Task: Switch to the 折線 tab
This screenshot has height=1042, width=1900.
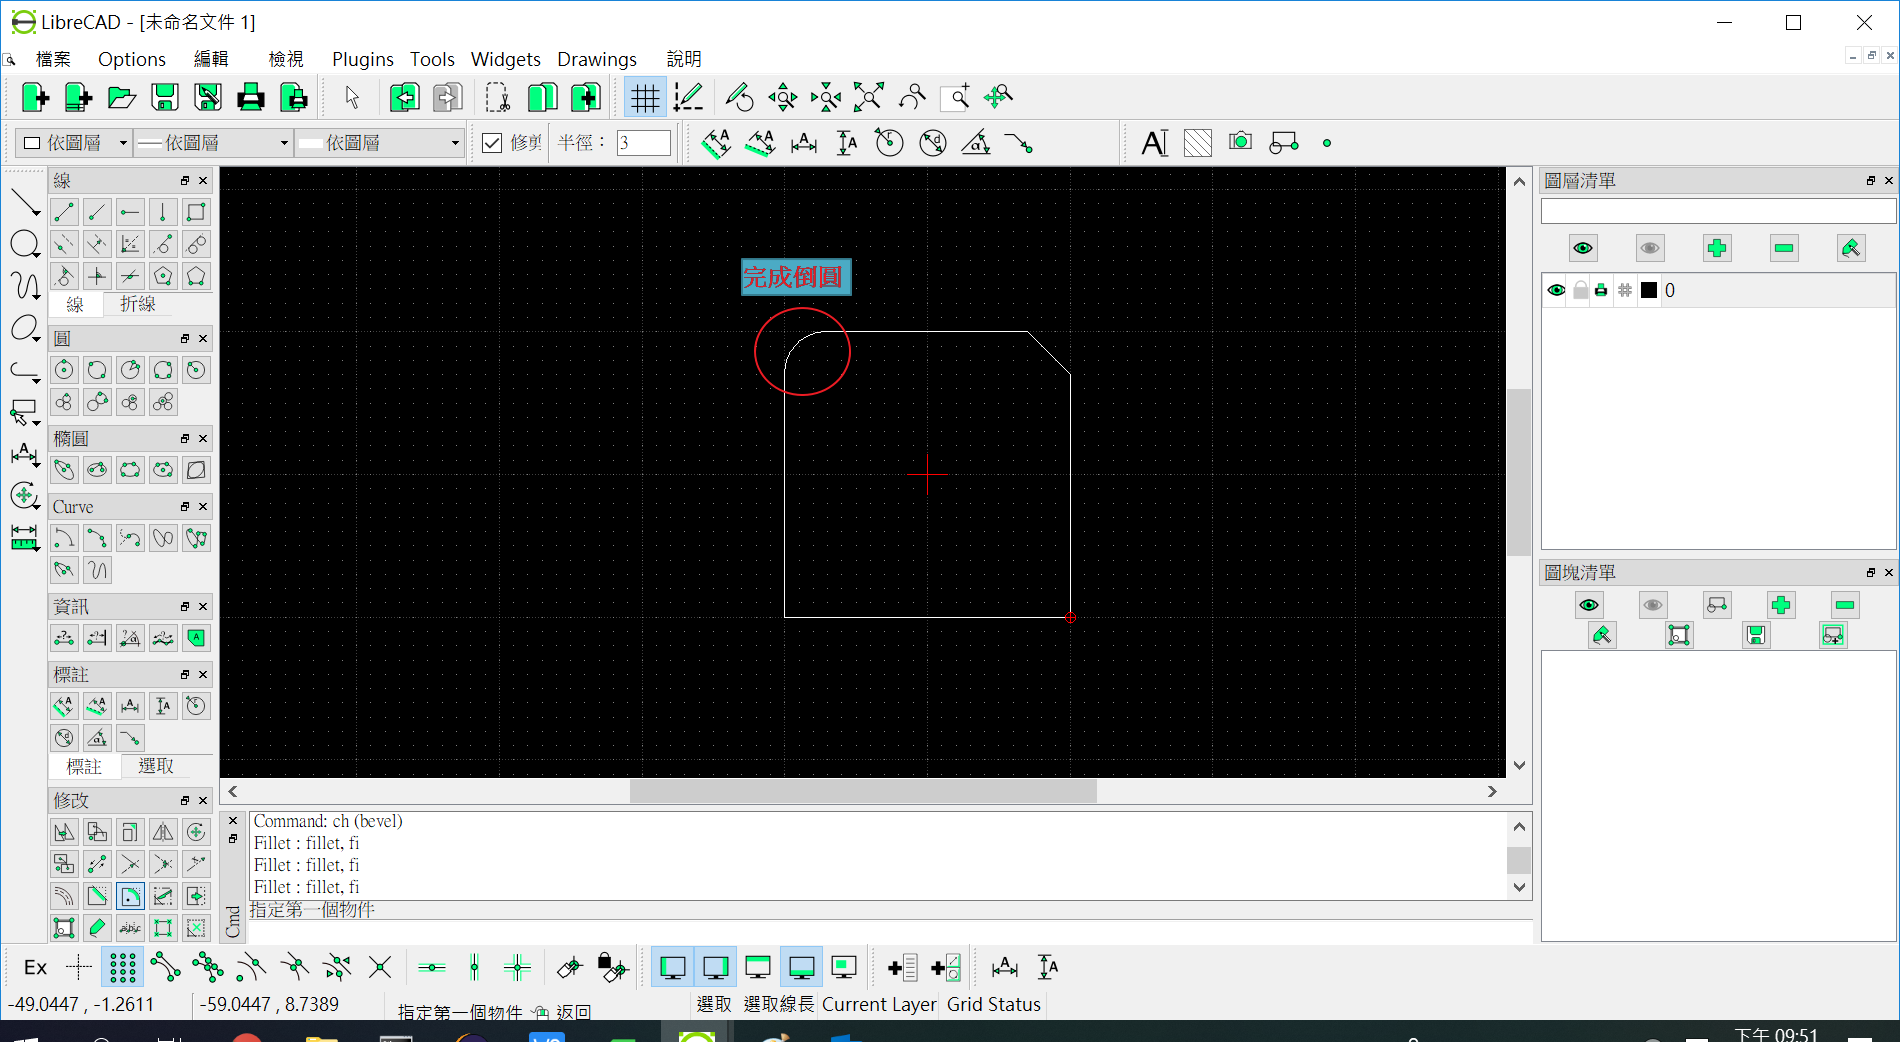Action: 138,304
